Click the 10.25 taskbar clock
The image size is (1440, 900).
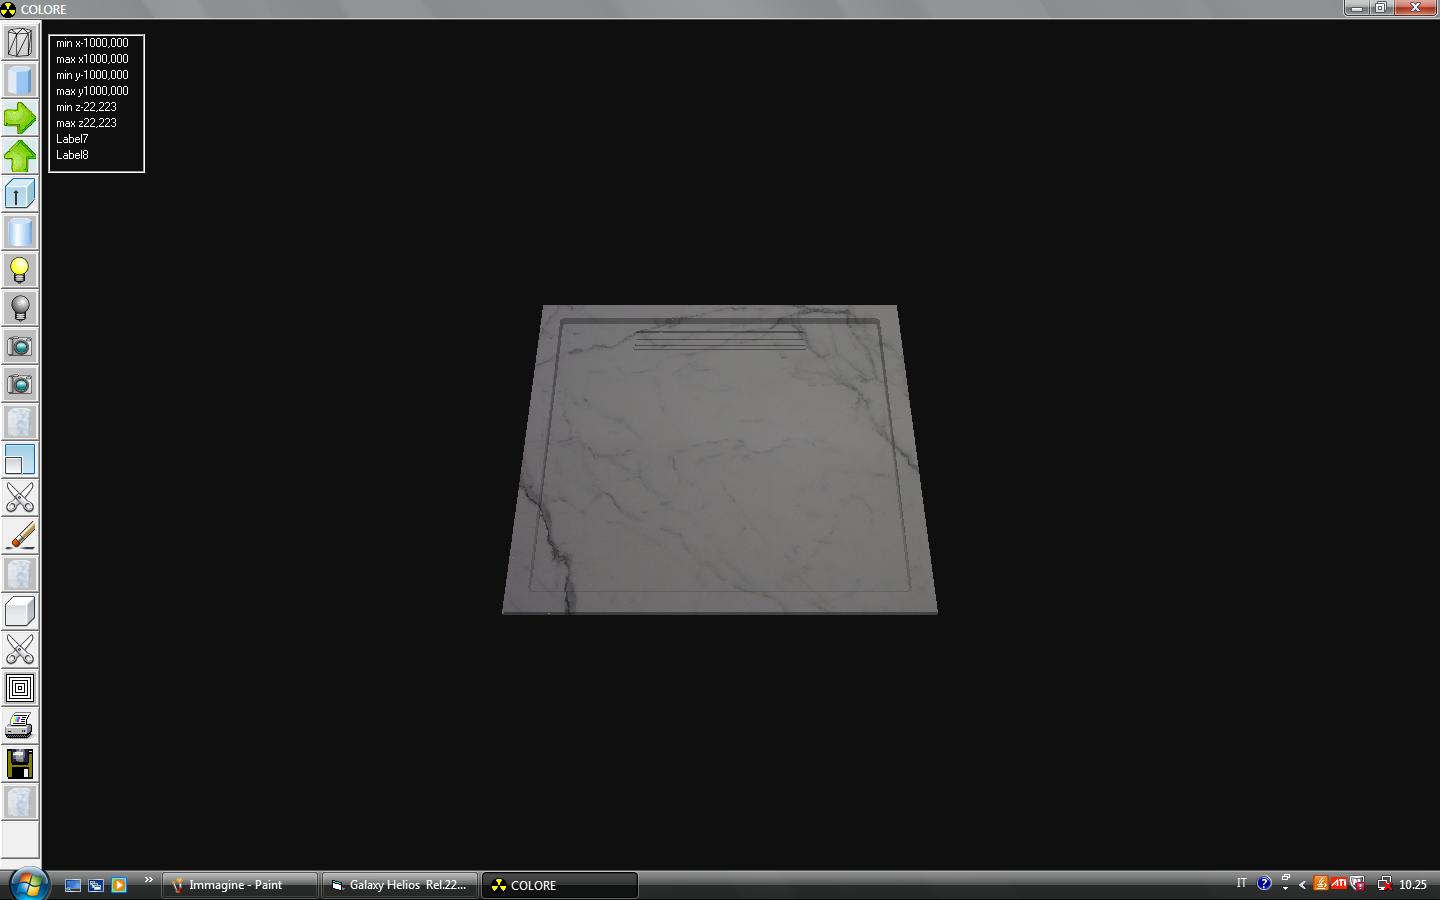pos(1413,885)
